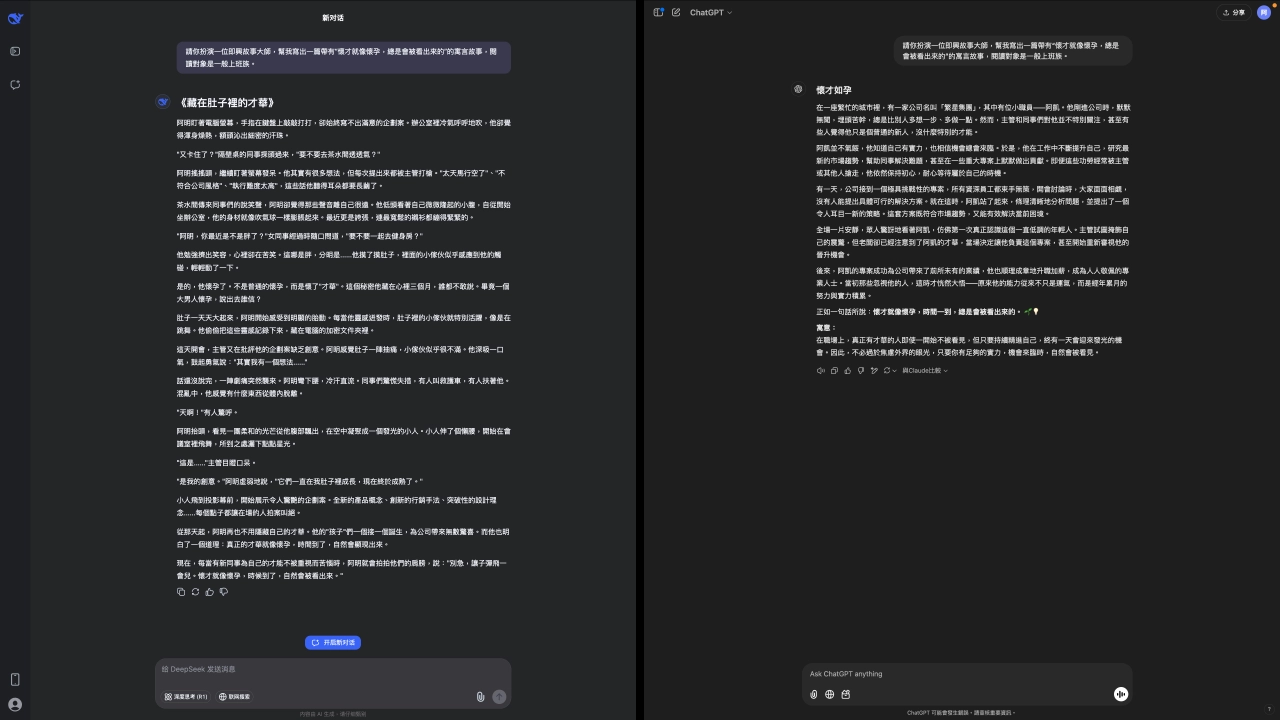Click the ChatGPT logo beside response
The height and width of the screenshot is (720, 1280).
point(798,89)
